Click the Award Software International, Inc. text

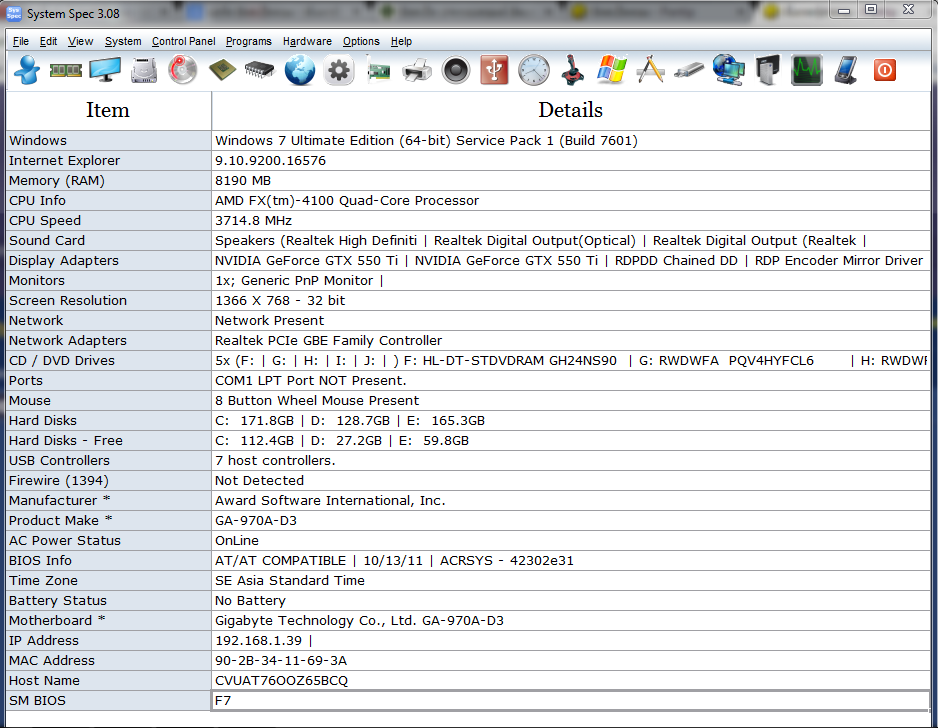point(330,501)
